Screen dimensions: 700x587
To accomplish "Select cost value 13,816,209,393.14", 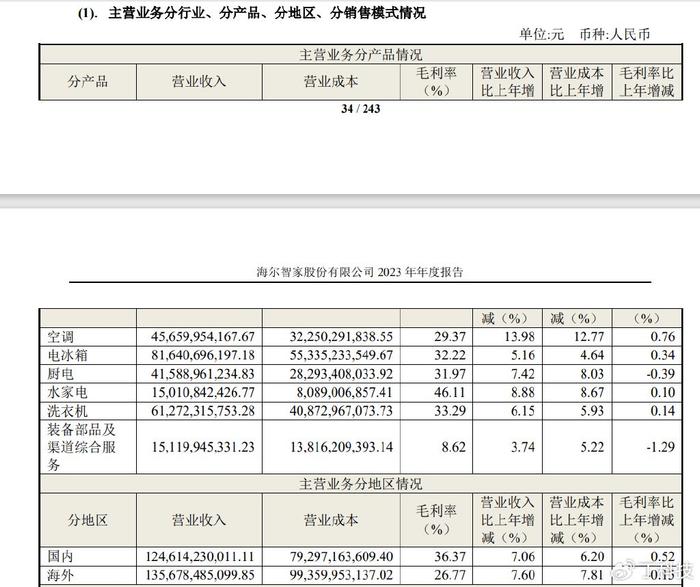I will [x=341, y=447].
